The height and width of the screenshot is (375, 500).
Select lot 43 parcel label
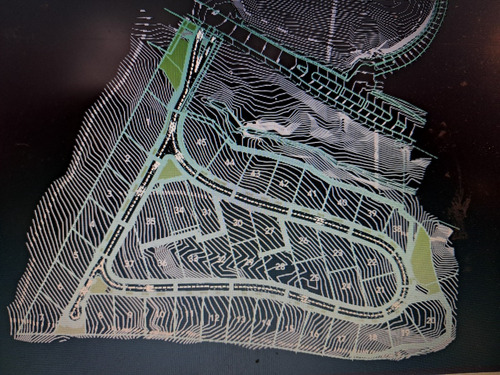[x=255, y=173]
